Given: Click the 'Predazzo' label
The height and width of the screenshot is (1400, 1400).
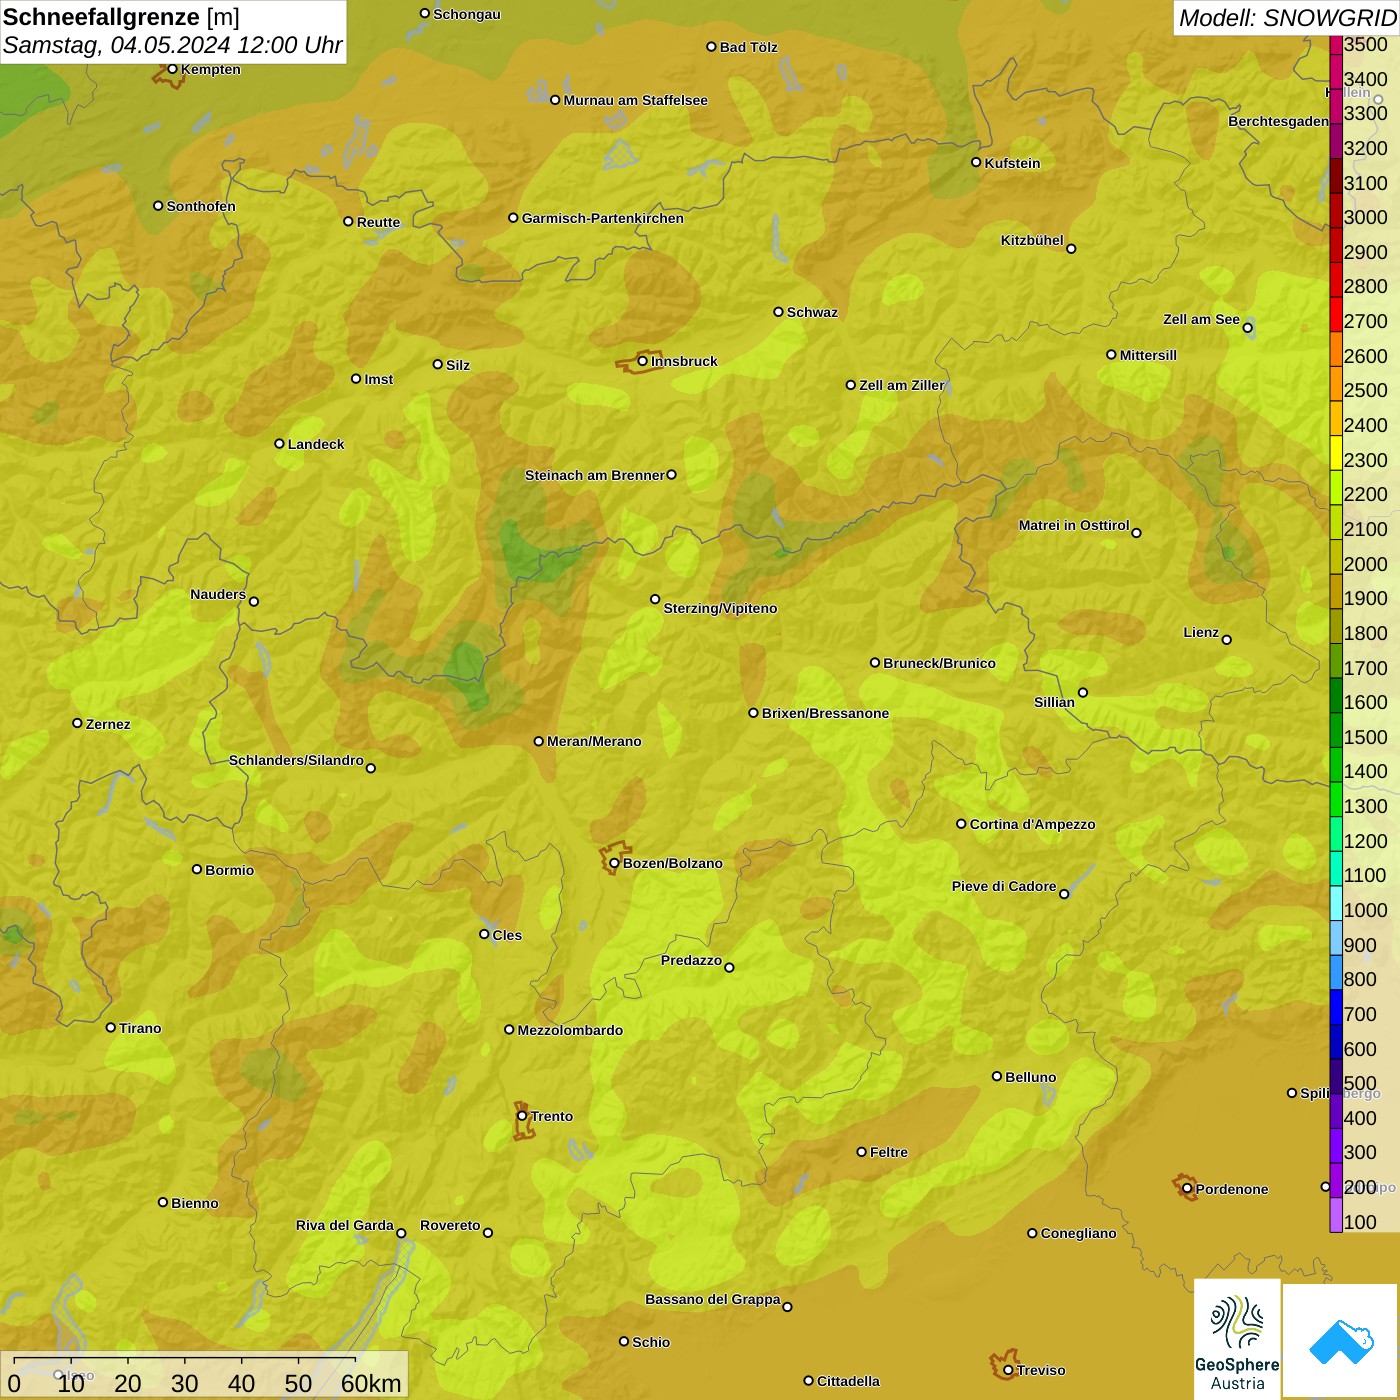Looking at the screenshot, I should (691, 960).
